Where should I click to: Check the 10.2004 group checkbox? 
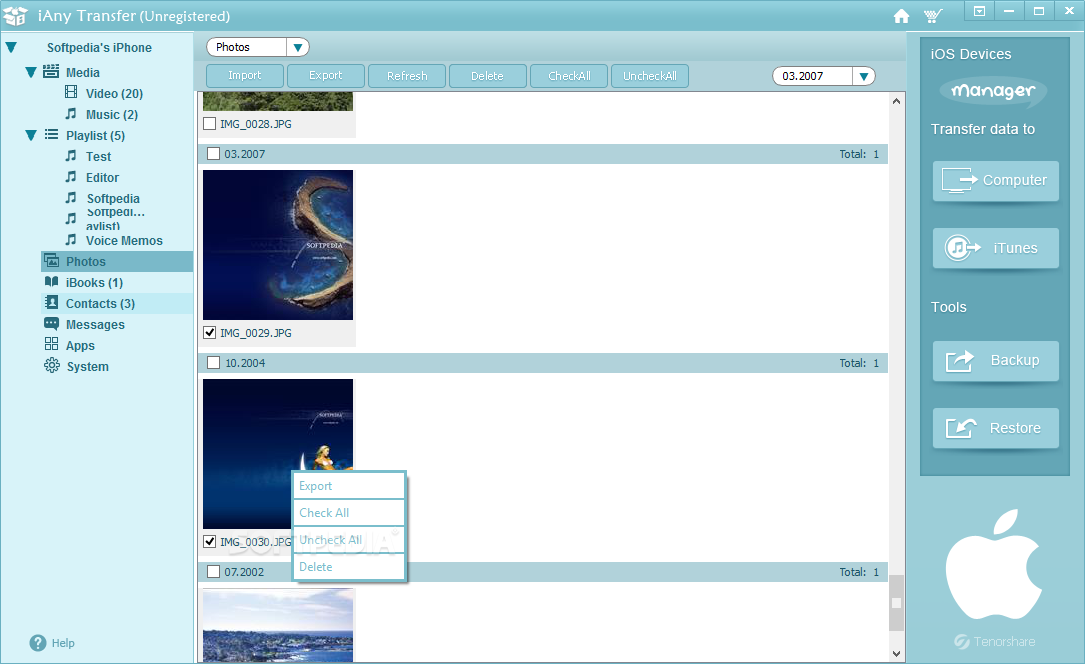213,362
